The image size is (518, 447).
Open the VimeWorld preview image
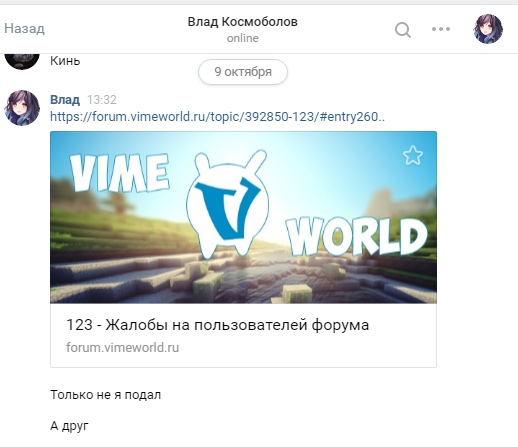(x=243, y=217)
